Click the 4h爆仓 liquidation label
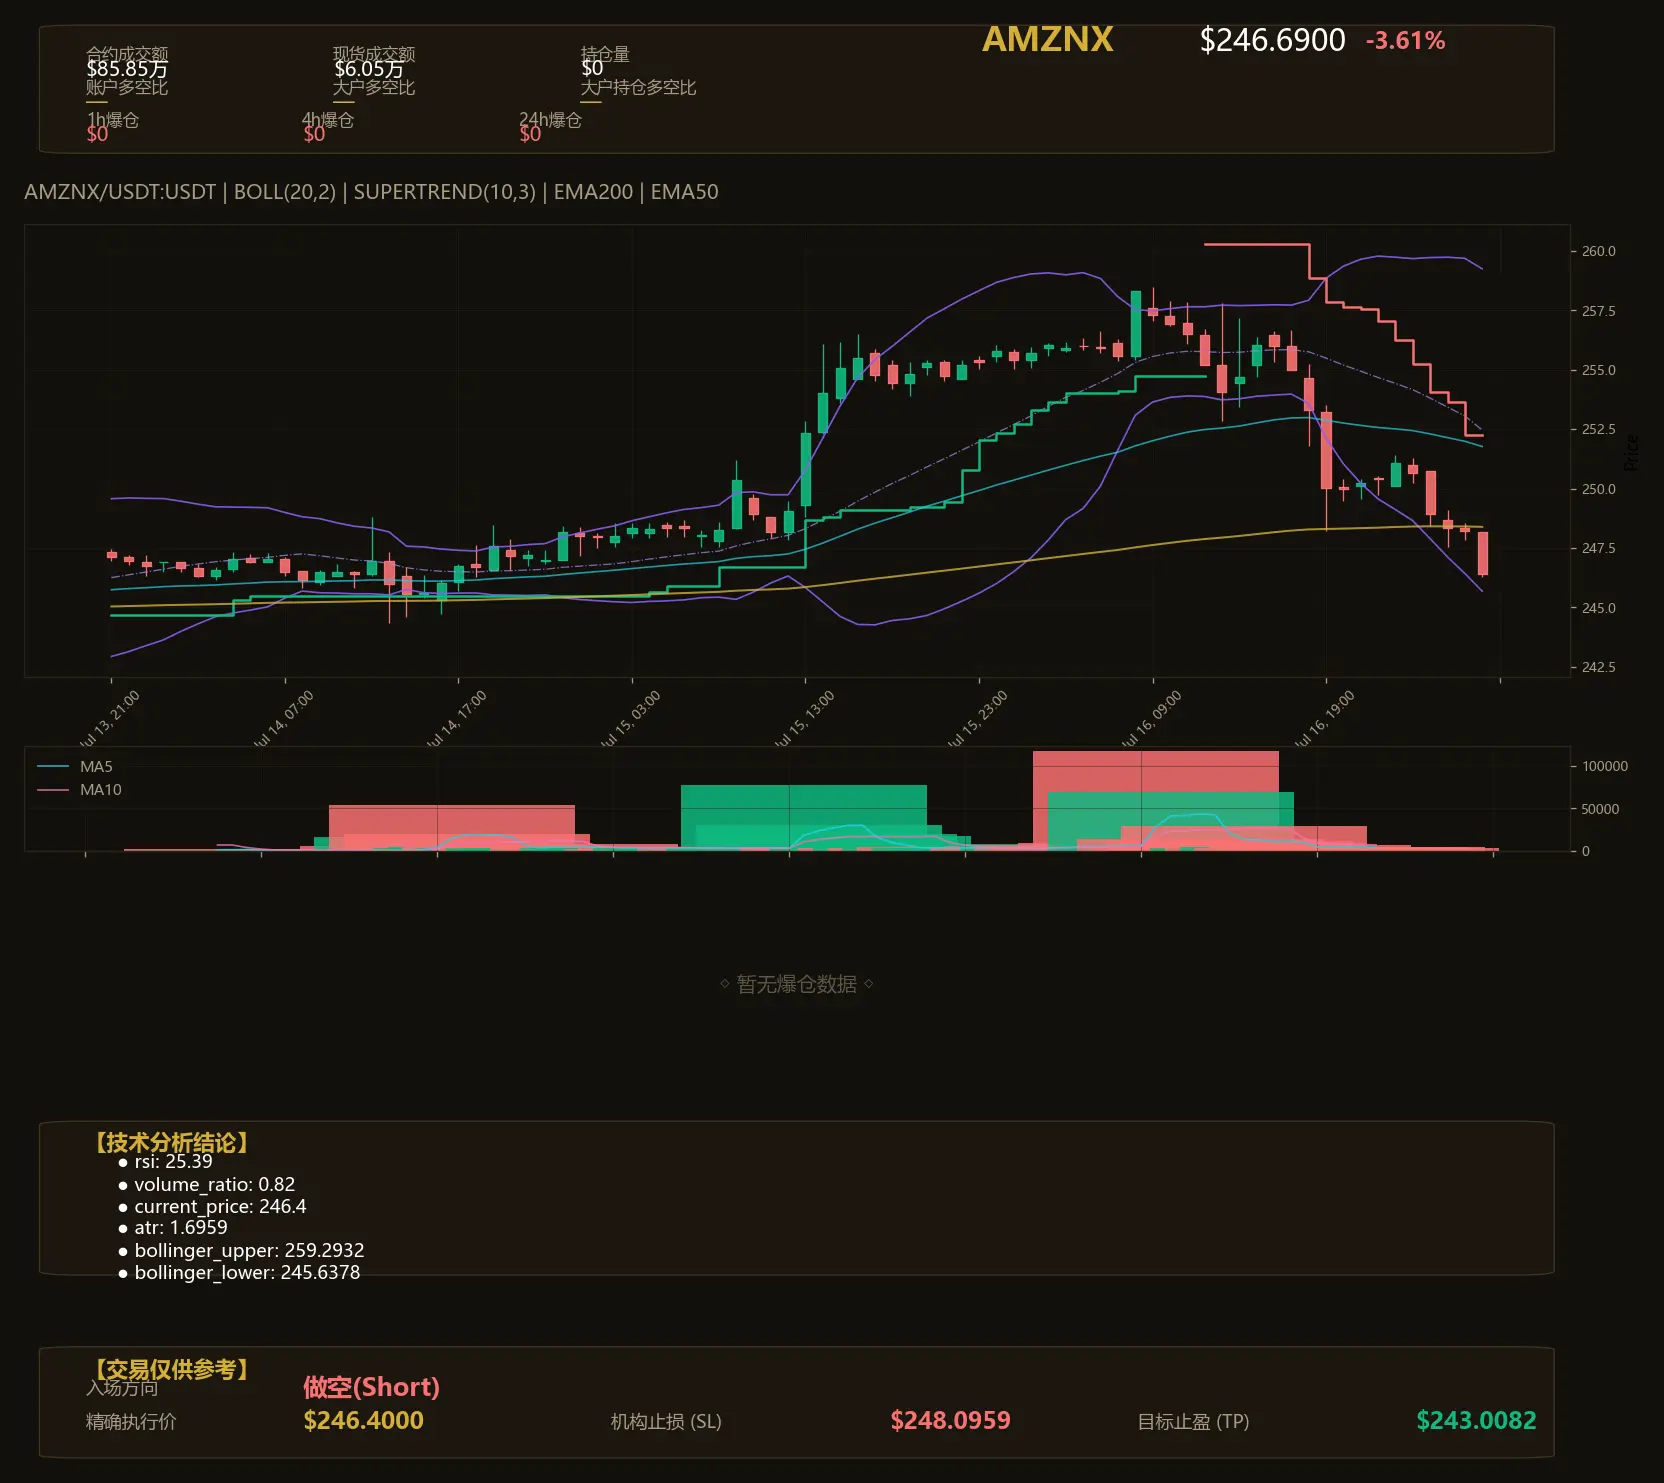Image resolution: width=1664 pixels, height=1483 pixels. click(328, 120)
